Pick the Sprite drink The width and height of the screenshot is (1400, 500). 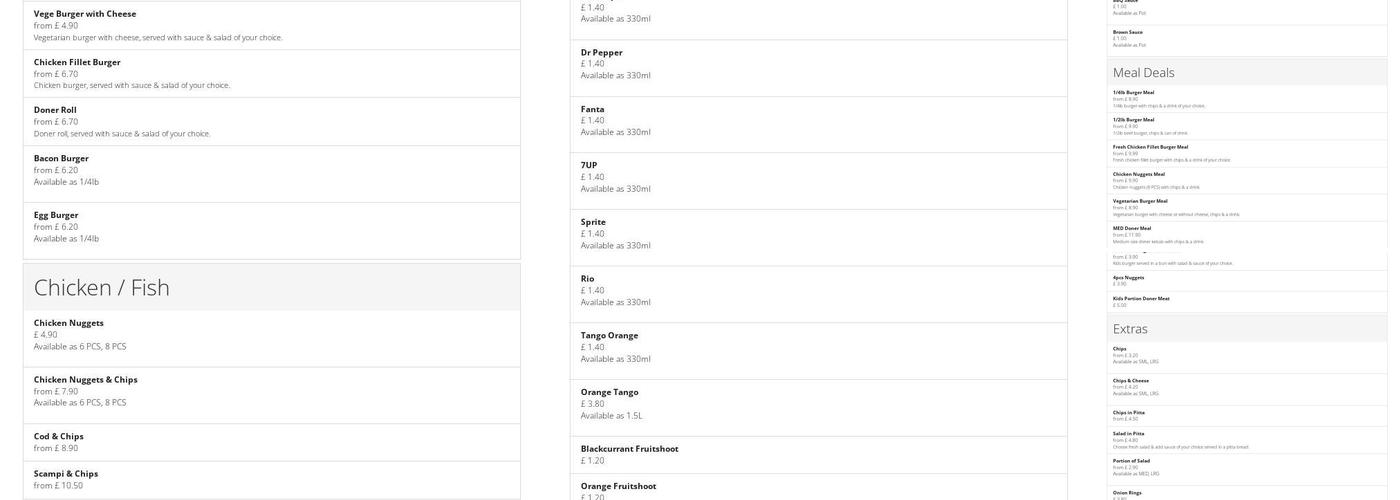tap(594, 222)
